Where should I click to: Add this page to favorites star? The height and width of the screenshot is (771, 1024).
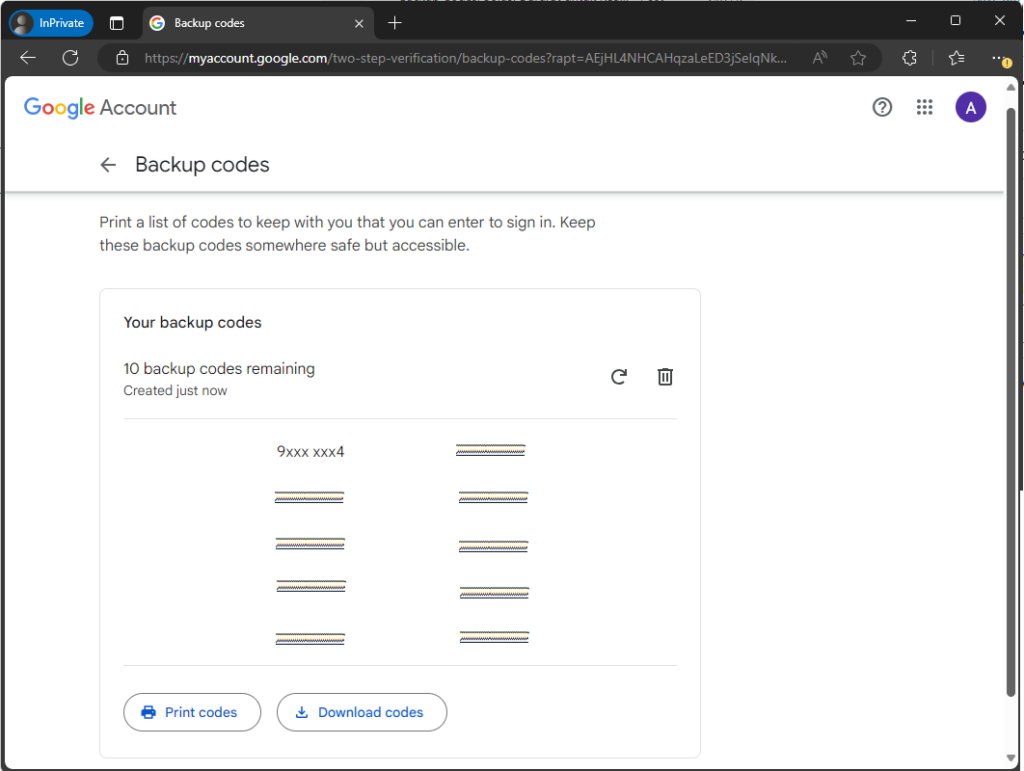(x=858, y=58)
